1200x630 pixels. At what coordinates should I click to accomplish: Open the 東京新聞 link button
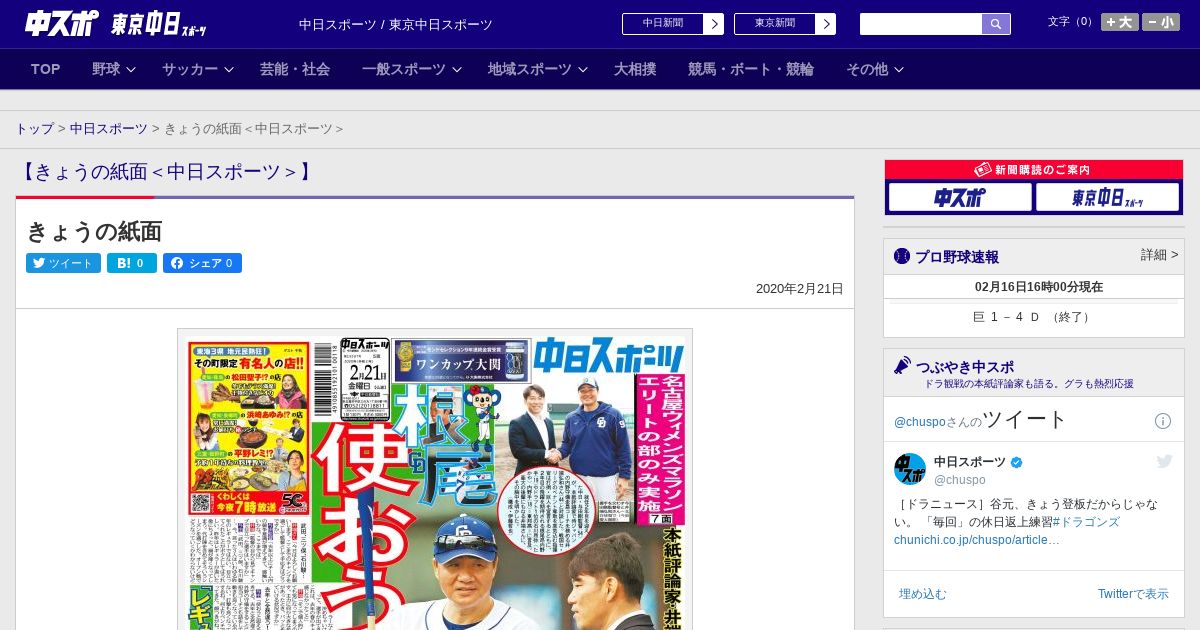[x=774, y=24]
